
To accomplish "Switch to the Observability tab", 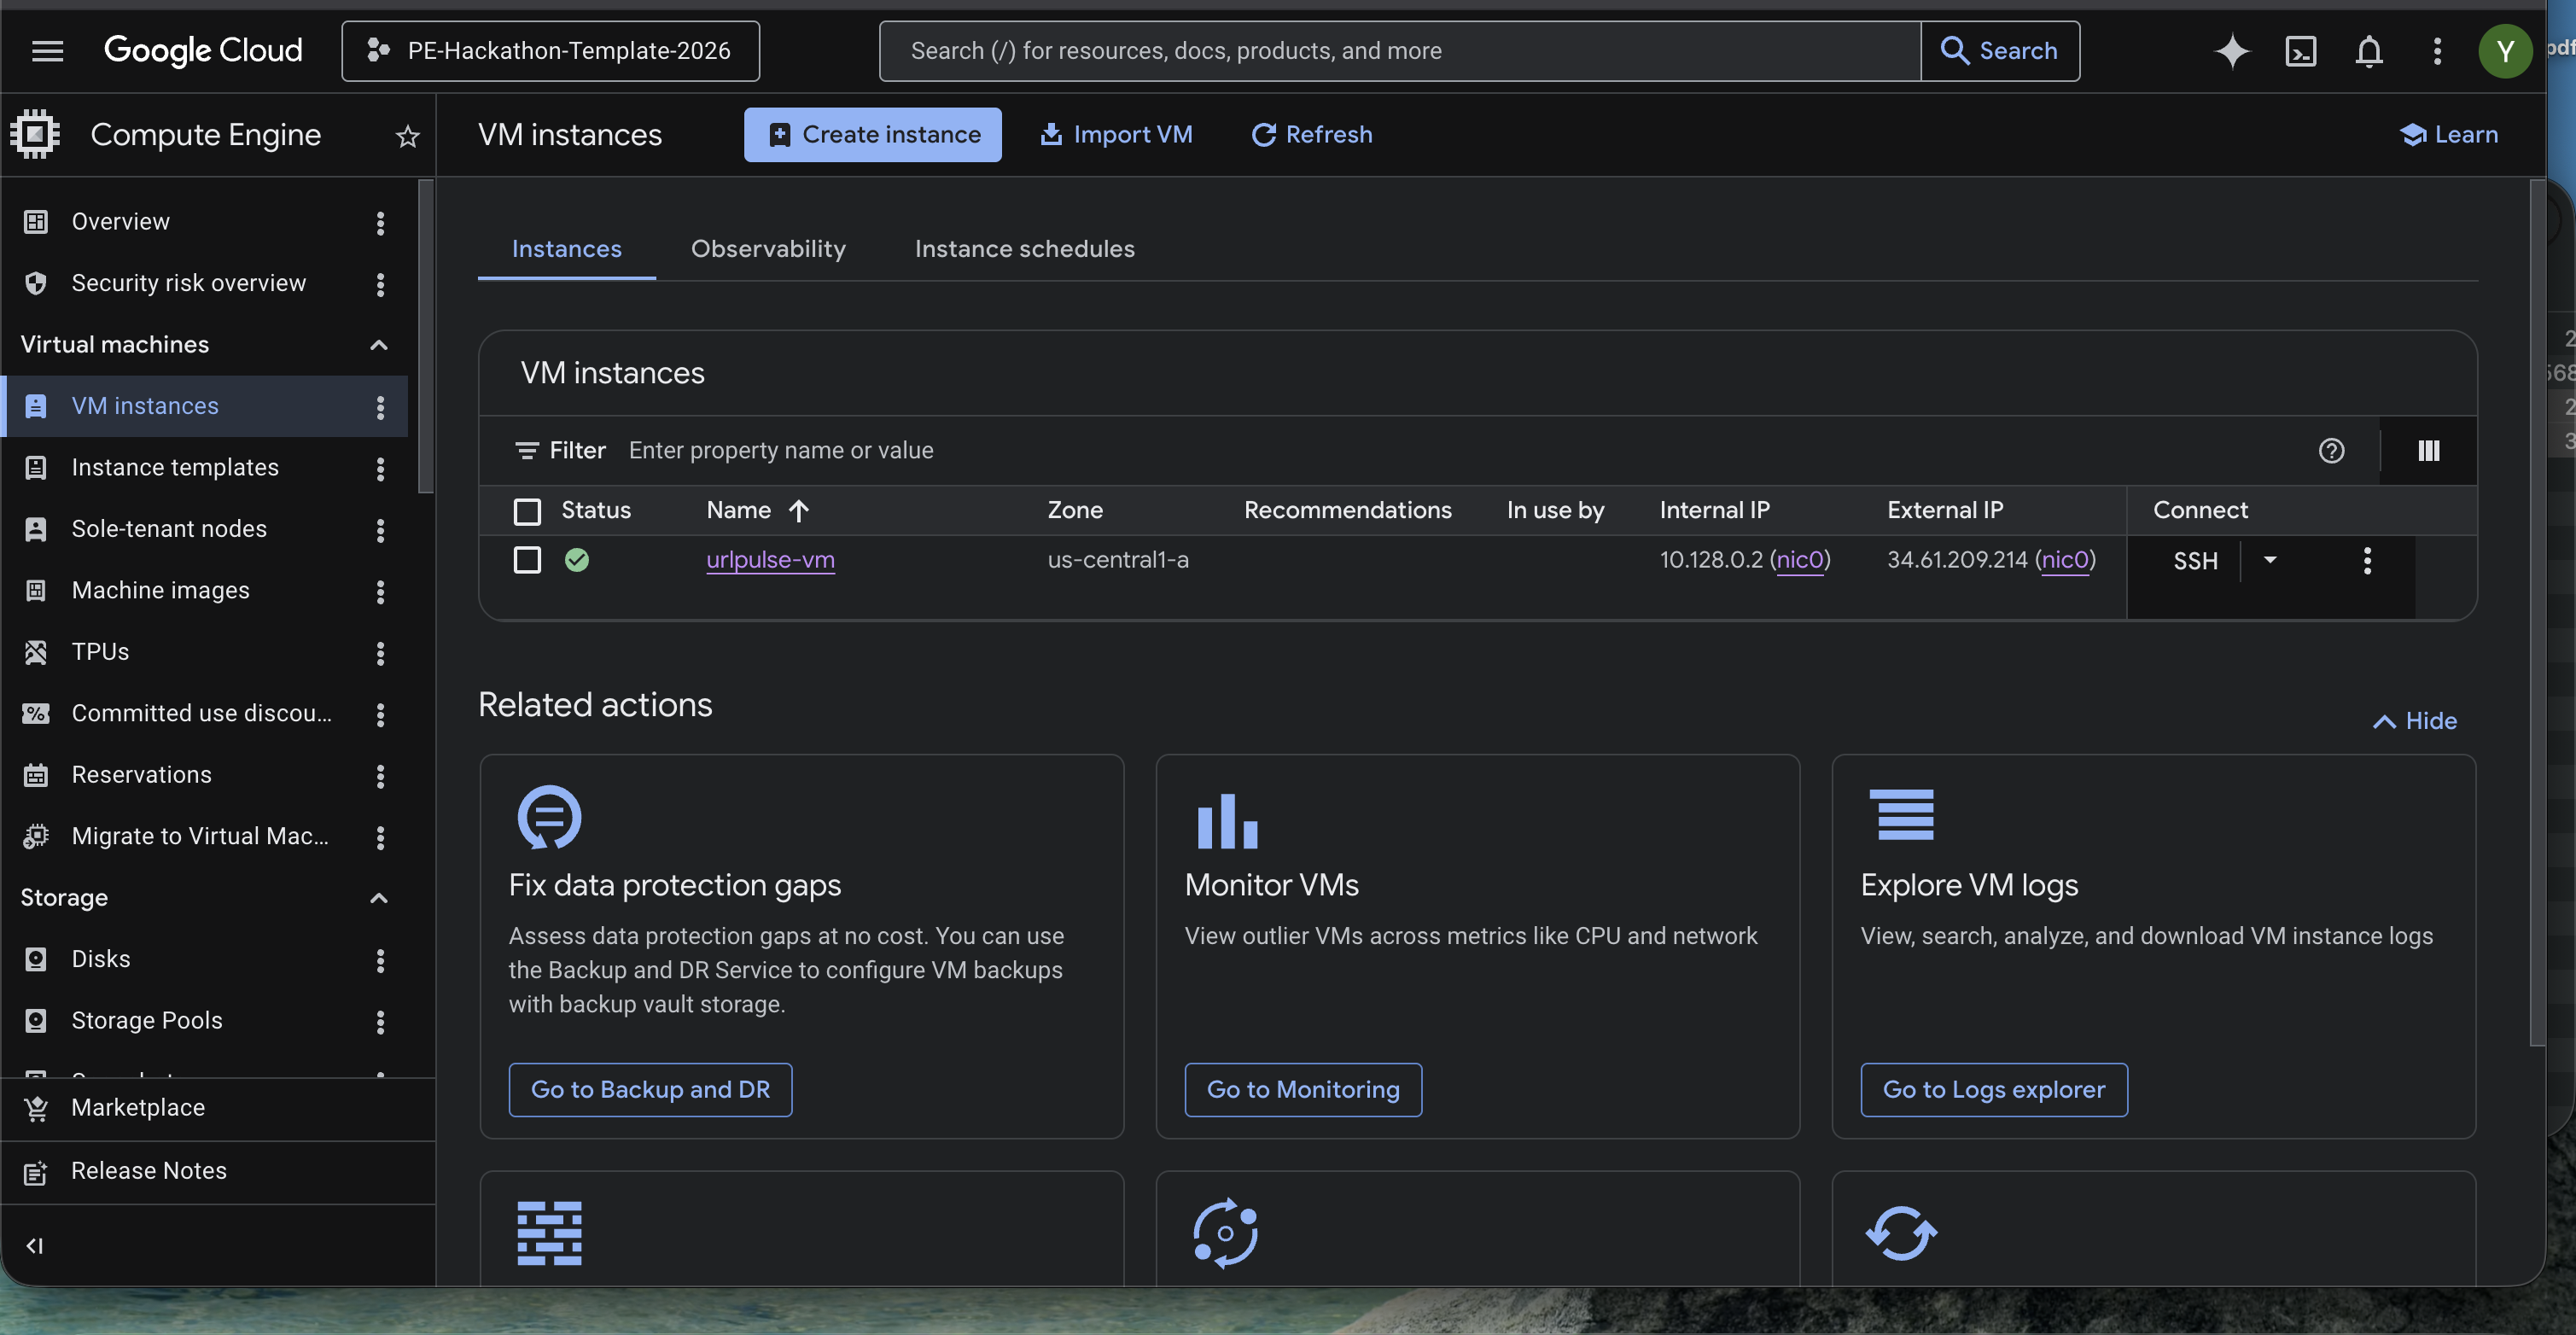I will tap(768, 249).
